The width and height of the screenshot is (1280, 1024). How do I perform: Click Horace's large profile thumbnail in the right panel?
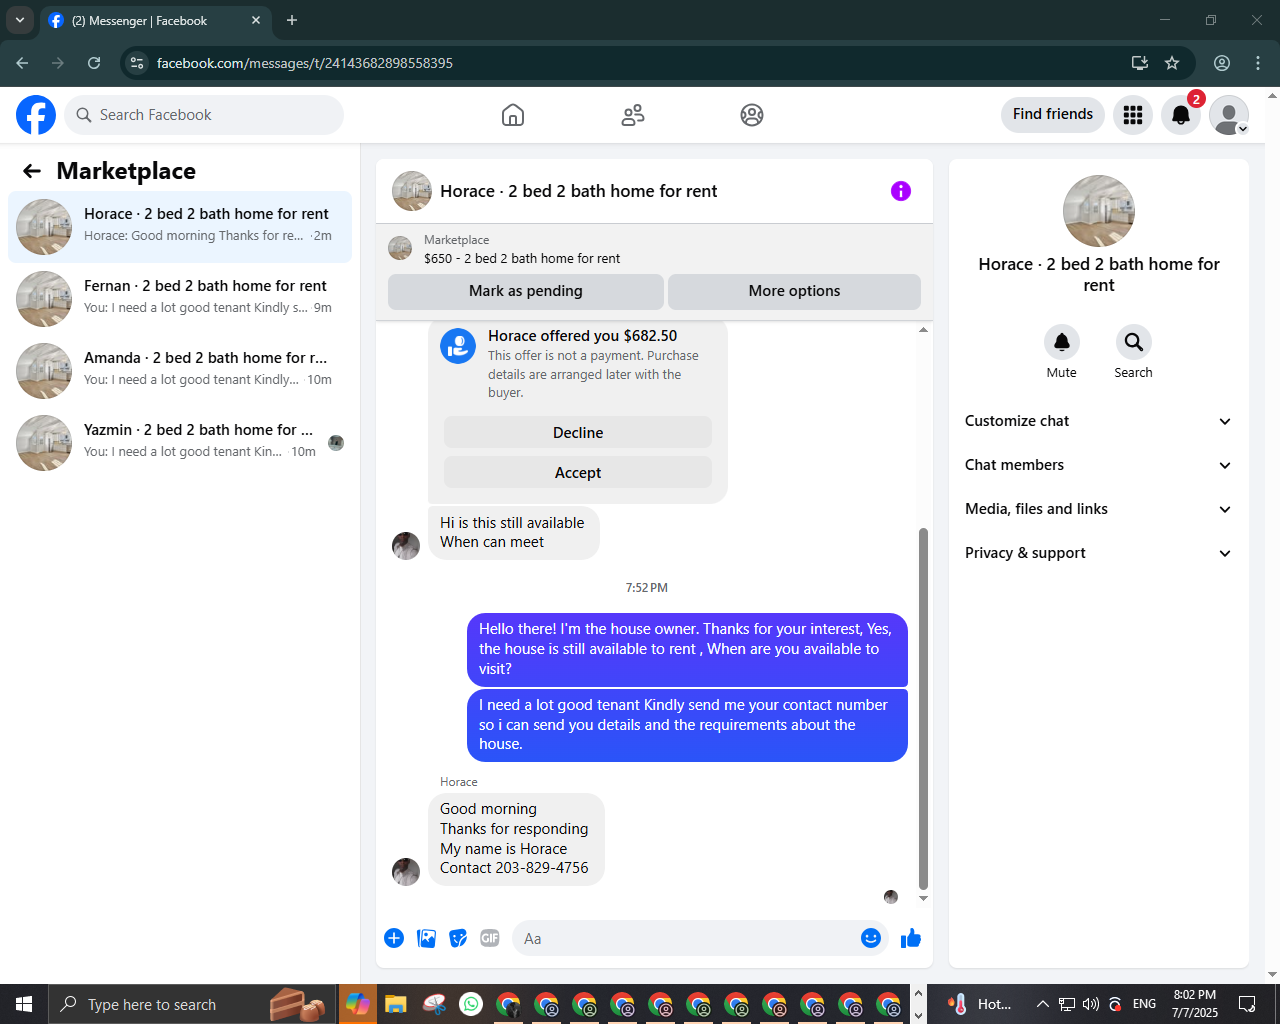(x=1099, y=211)
